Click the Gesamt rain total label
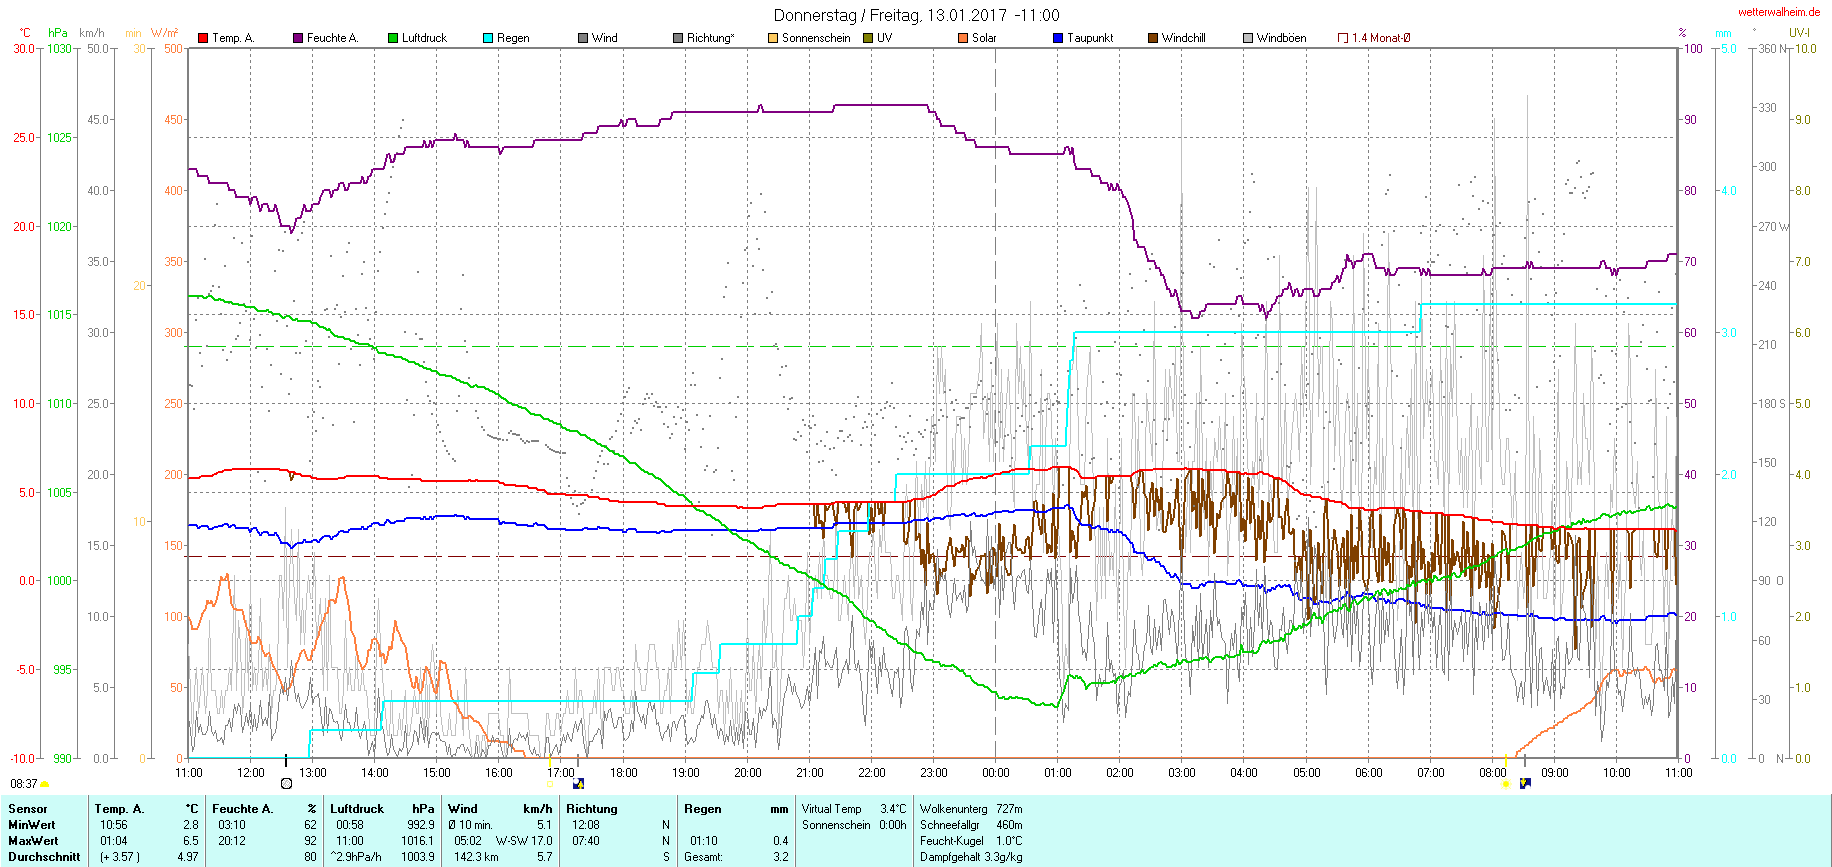The height and width of the screenshot is (867, 1832). pyautogui.click(x=704, y=857)
